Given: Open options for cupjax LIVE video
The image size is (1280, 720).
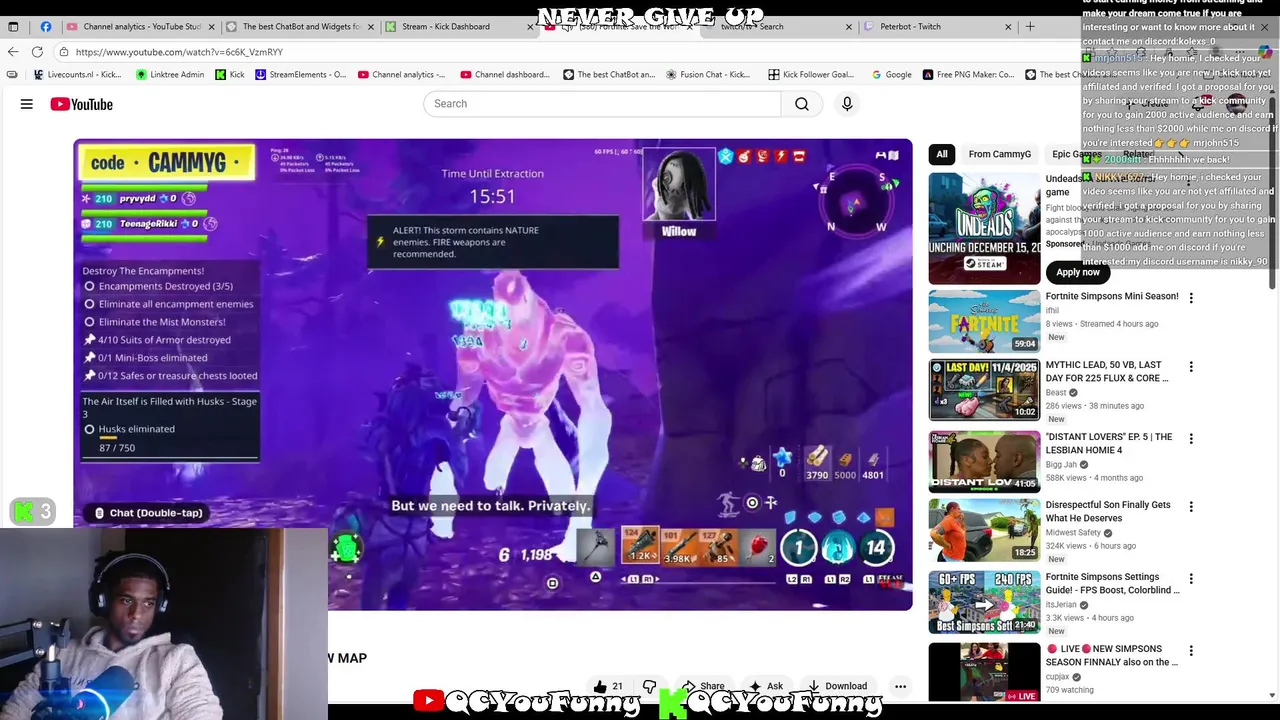Looking at the screenshot, I should (1191, 651).
